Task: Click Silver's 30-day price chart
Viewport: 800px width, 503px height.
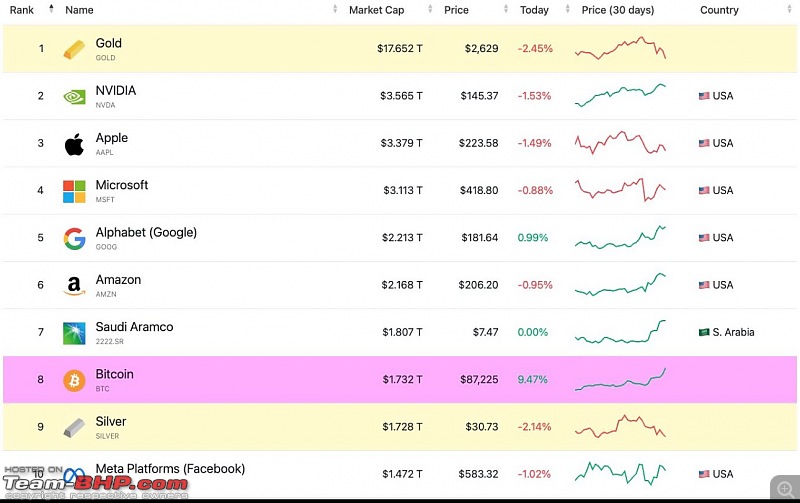Action: pyautogui.click(x=620, y=426)
